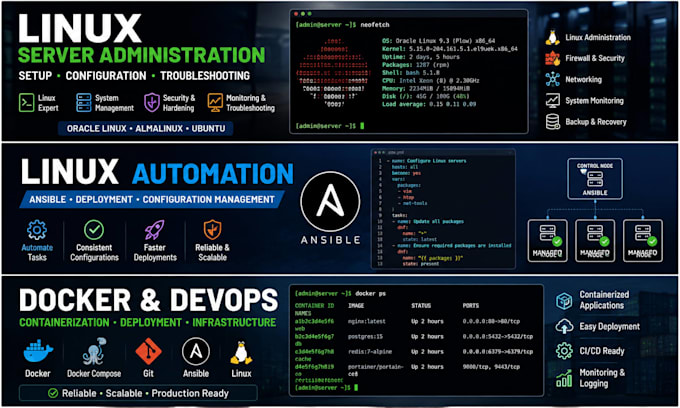Click the green check in Production Ready pill

(x=53, y=393)
